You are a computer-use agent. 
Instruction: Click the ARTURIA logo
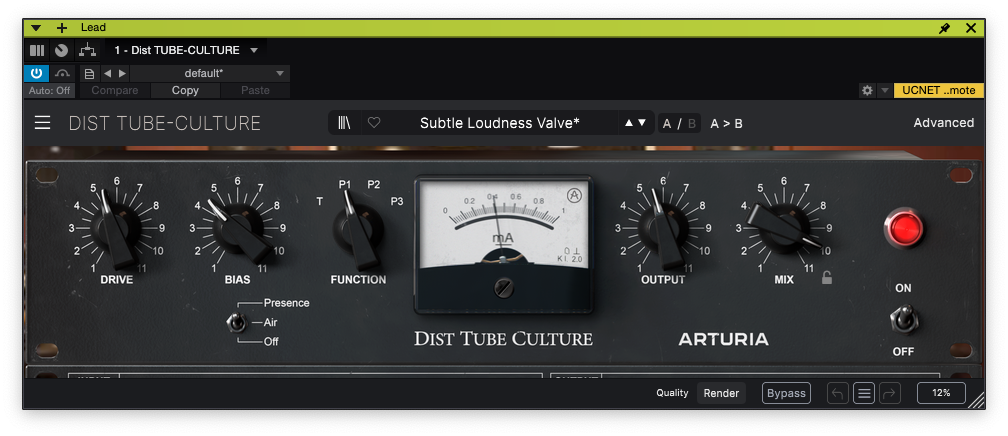pos(723,339)
